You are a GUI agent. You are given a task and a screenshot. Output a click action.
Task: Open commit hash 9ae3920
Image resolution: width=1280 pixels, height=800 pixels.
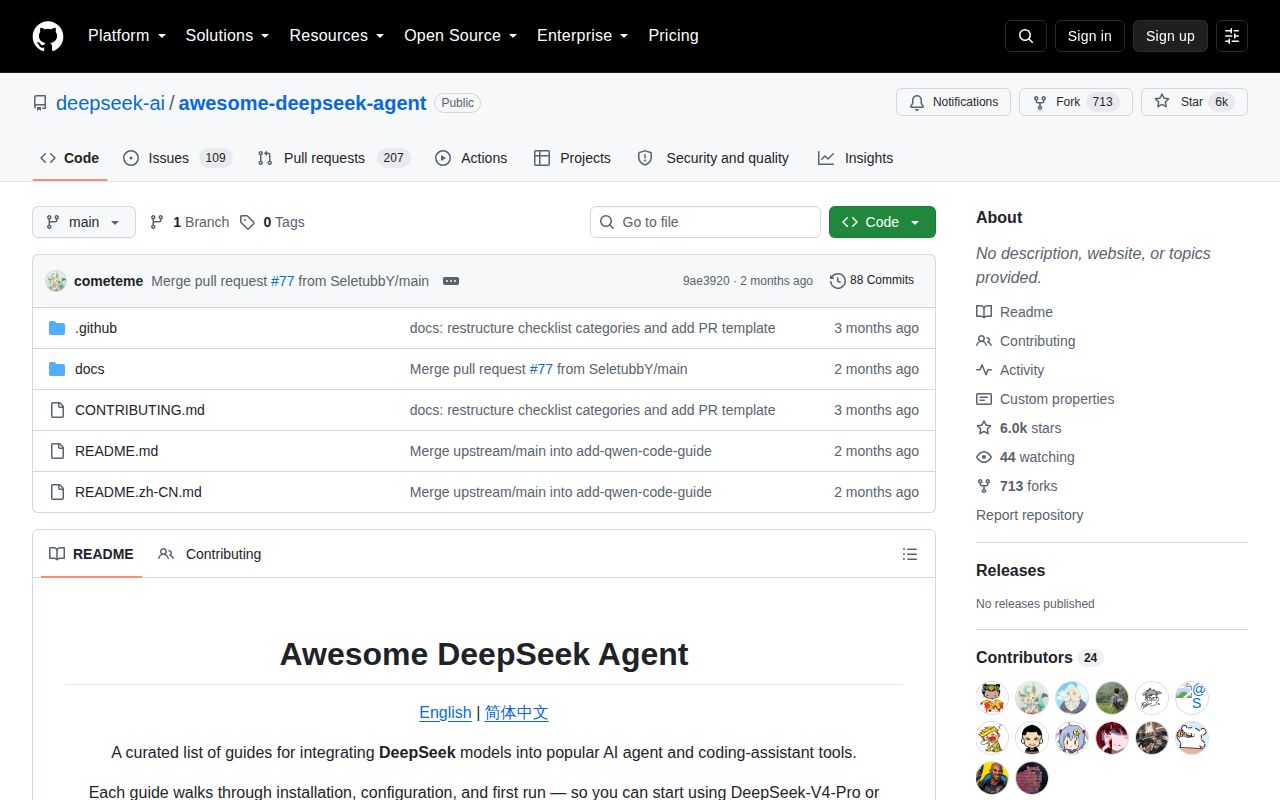click(706, 281)
